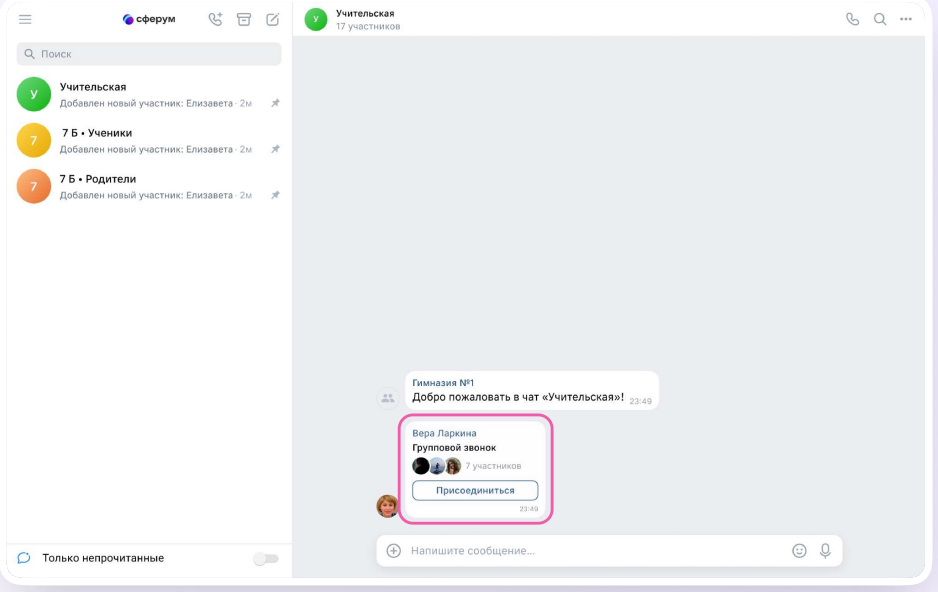Click the attach plus icon in the message box
Screen dimensions: 938x592
pos(394,550)
